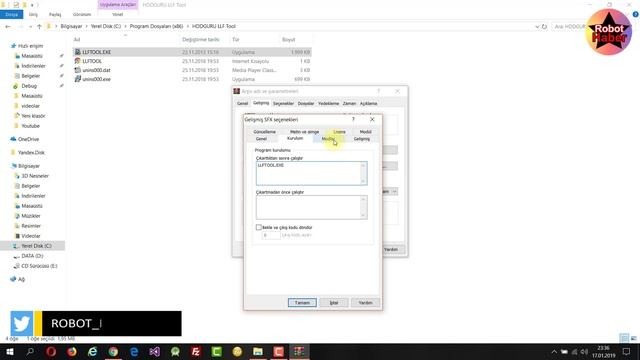This screenshot has width=640, height=360.
Task: Open the combo box in archive dialog
Action: (x=394, y=191)
